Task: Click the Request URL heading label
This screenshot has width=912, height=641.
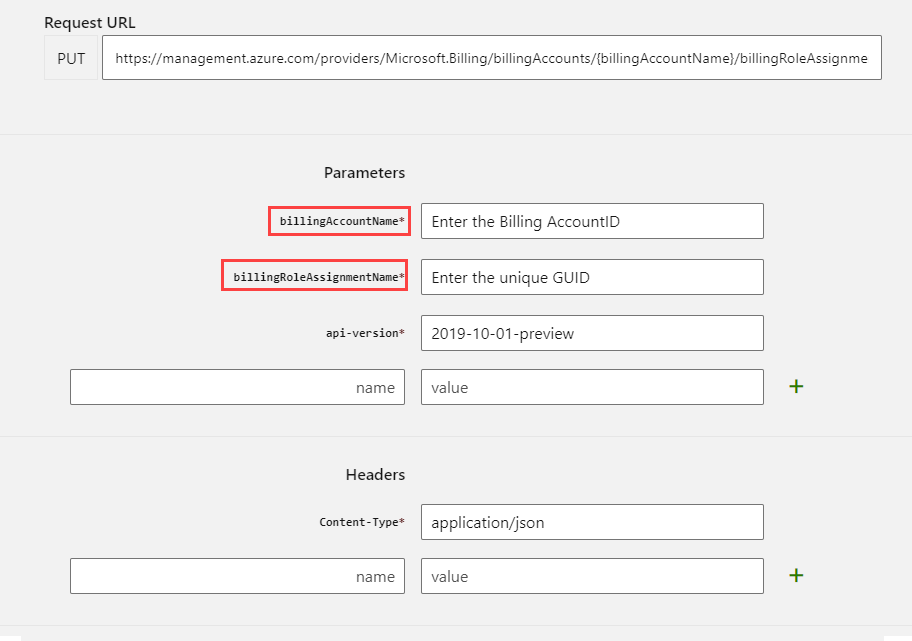Action: coord(90,22)
